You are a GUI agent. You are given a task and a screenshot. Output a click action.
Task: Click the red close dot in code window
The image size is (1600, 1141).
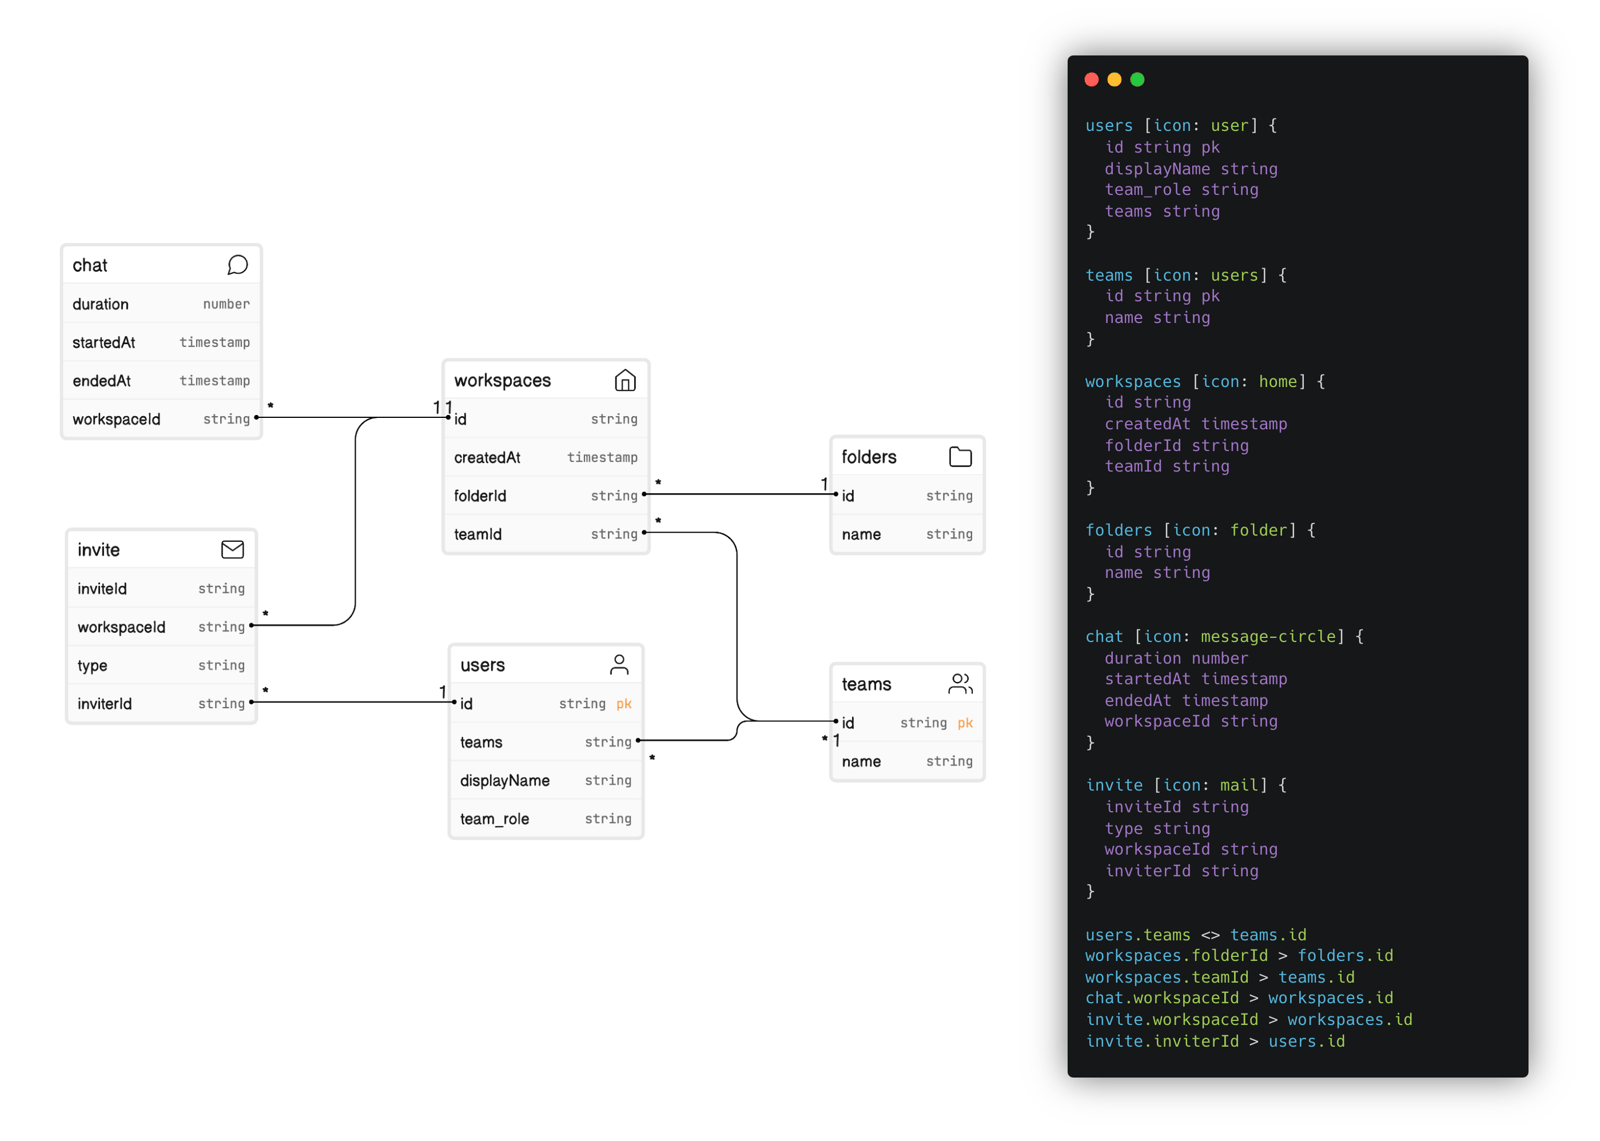(1092, 80)
